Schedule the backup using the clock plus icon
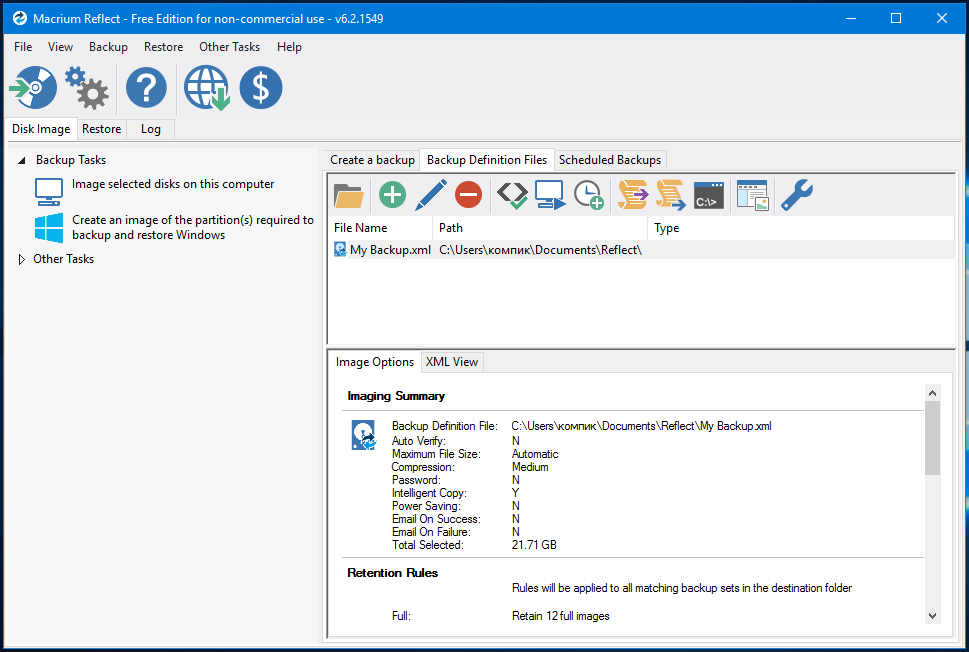Viewport: 969px width, 652px height. tap(588, 195)
